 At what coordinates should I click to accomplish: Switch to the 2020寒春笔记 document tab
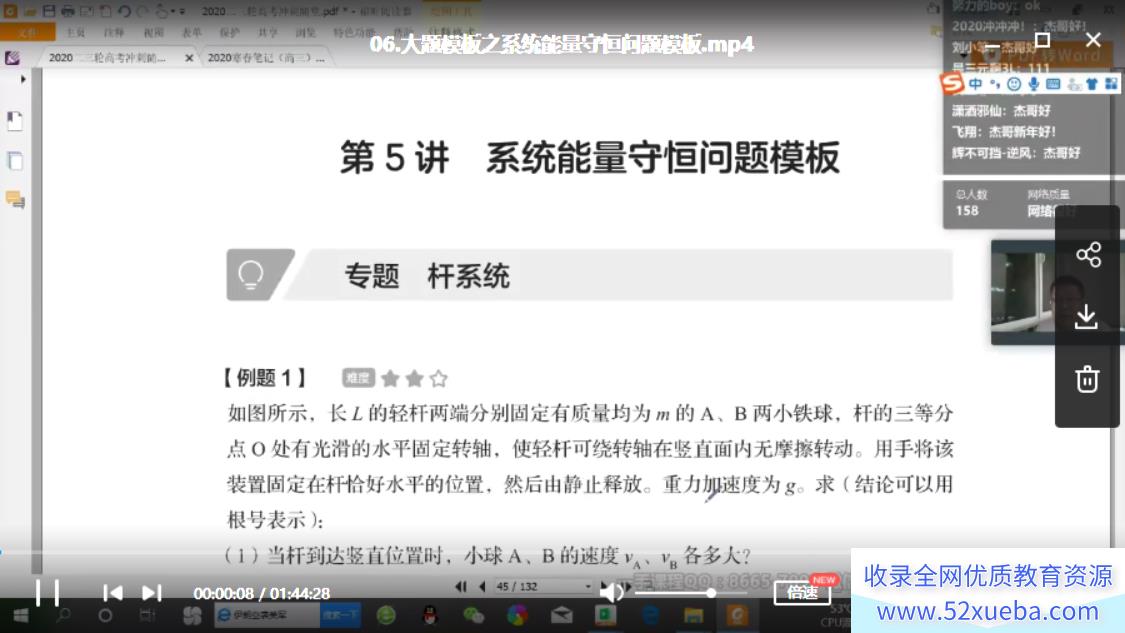coord(265,57)
